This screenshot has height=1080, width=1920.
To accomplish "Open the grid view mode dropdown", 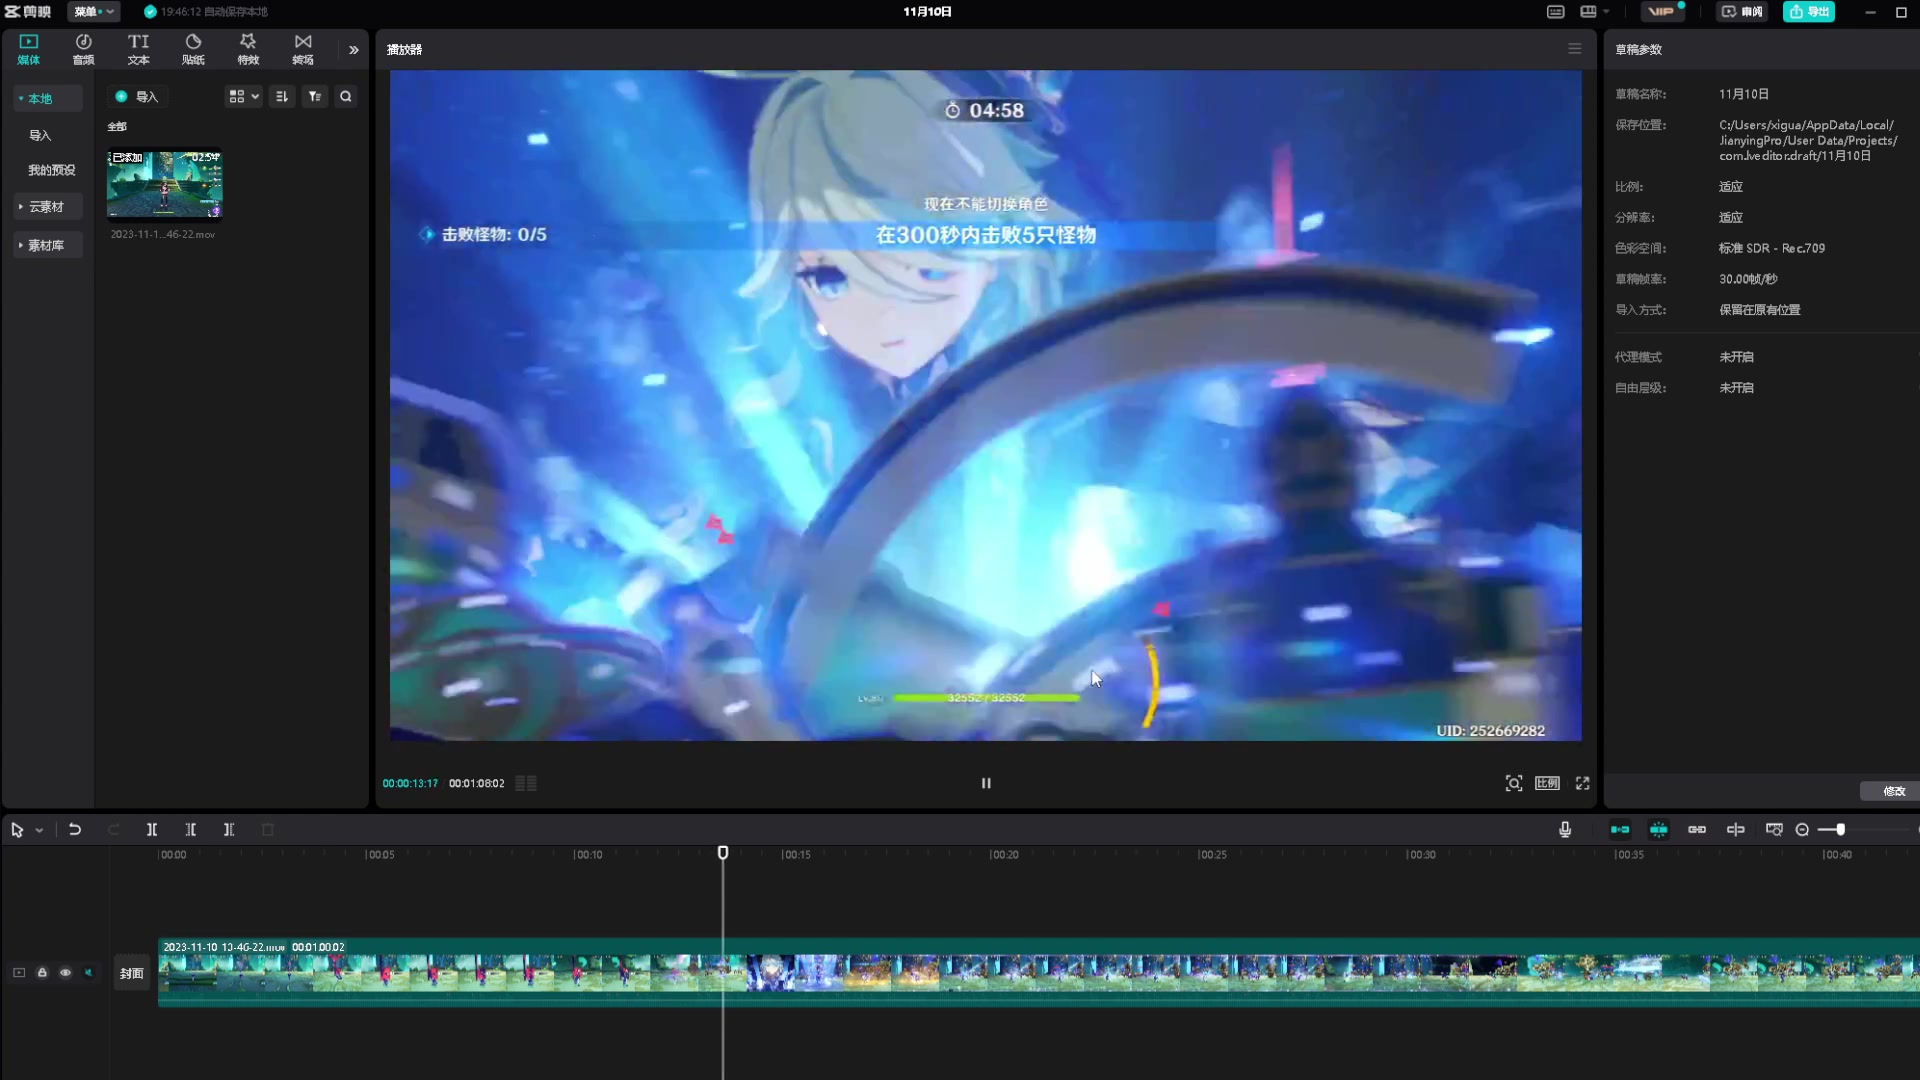I will pyautogui.click(x=244, y=97).
